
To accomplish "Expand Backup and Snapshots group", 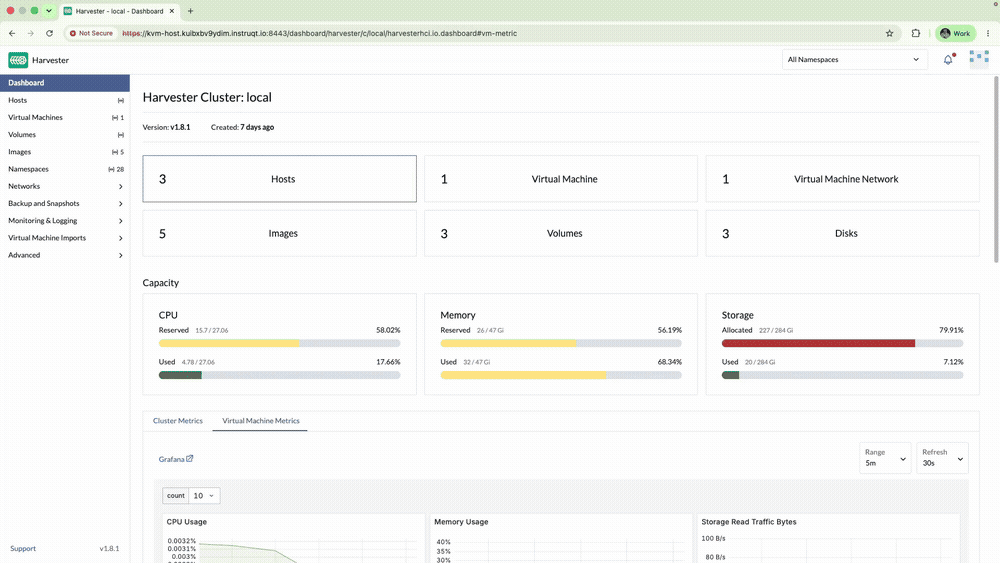I will (64, 203).
